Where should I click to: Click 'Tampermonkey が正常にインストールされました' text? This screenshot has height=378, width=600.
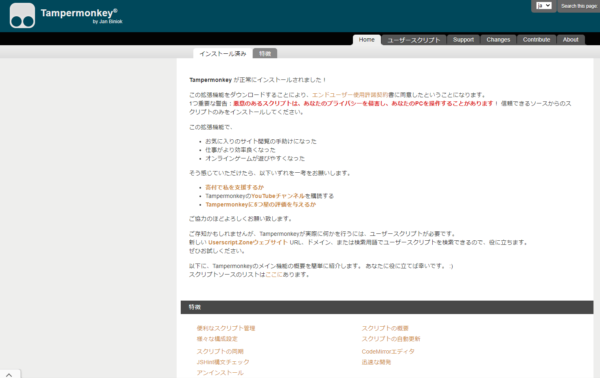(258, 80)
